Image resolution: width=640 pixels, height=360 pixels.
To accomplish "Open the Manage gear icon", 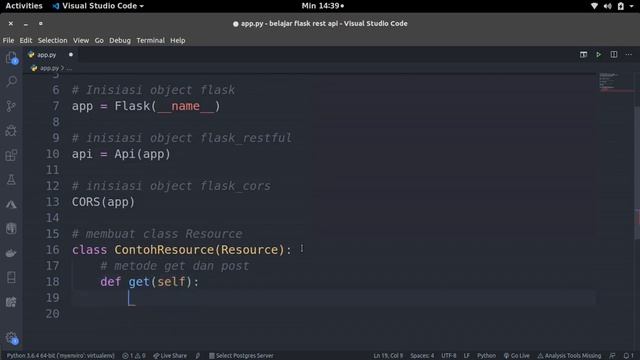I will pyautogui.click(x=11, y=338).
